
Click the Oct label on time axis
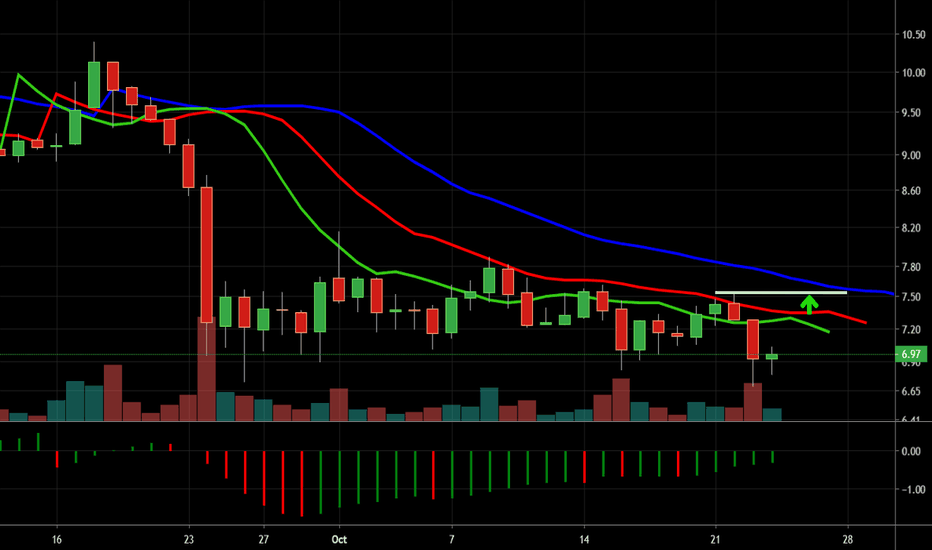pos(339,539)
